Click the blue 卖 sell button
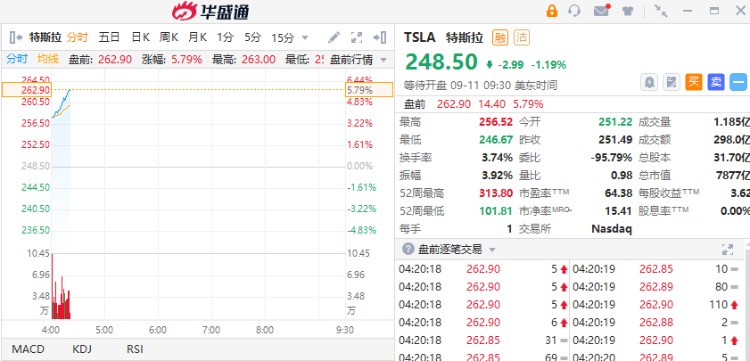Screen dimensions: 750x361 pyautogui.click(x=716, y=82)
